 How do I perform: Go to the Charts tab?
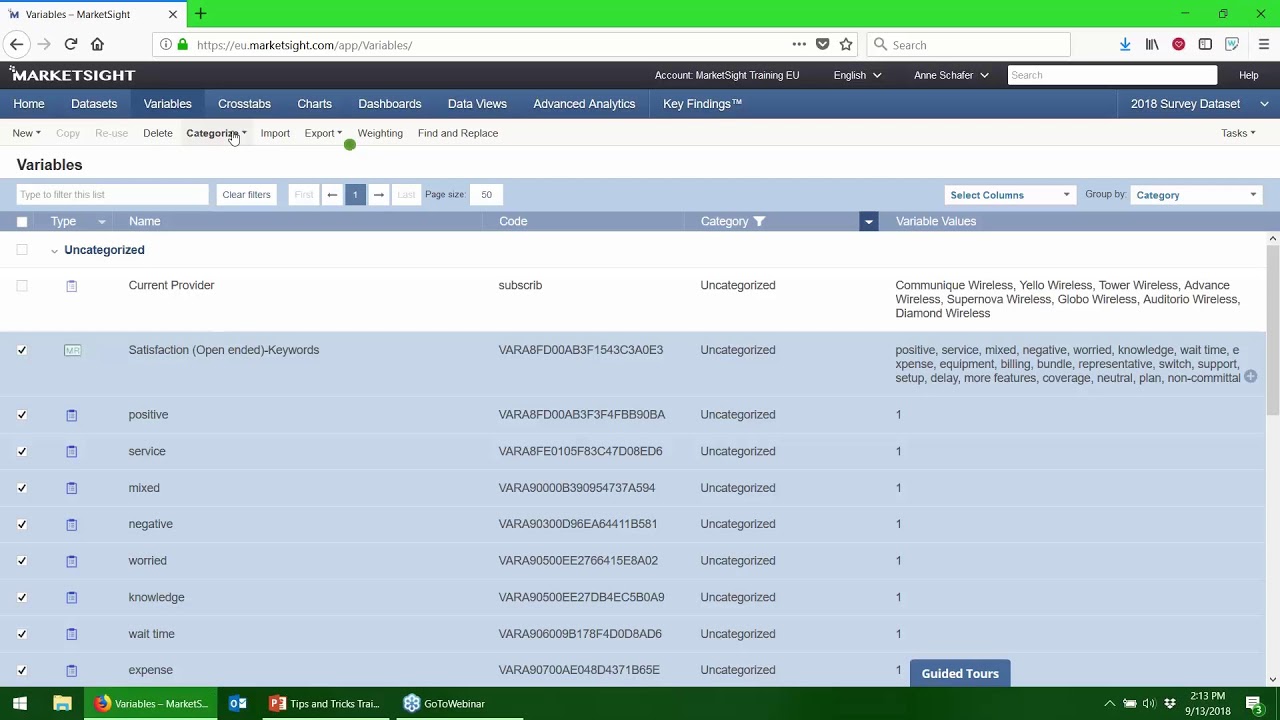click(x=314, y=104)
